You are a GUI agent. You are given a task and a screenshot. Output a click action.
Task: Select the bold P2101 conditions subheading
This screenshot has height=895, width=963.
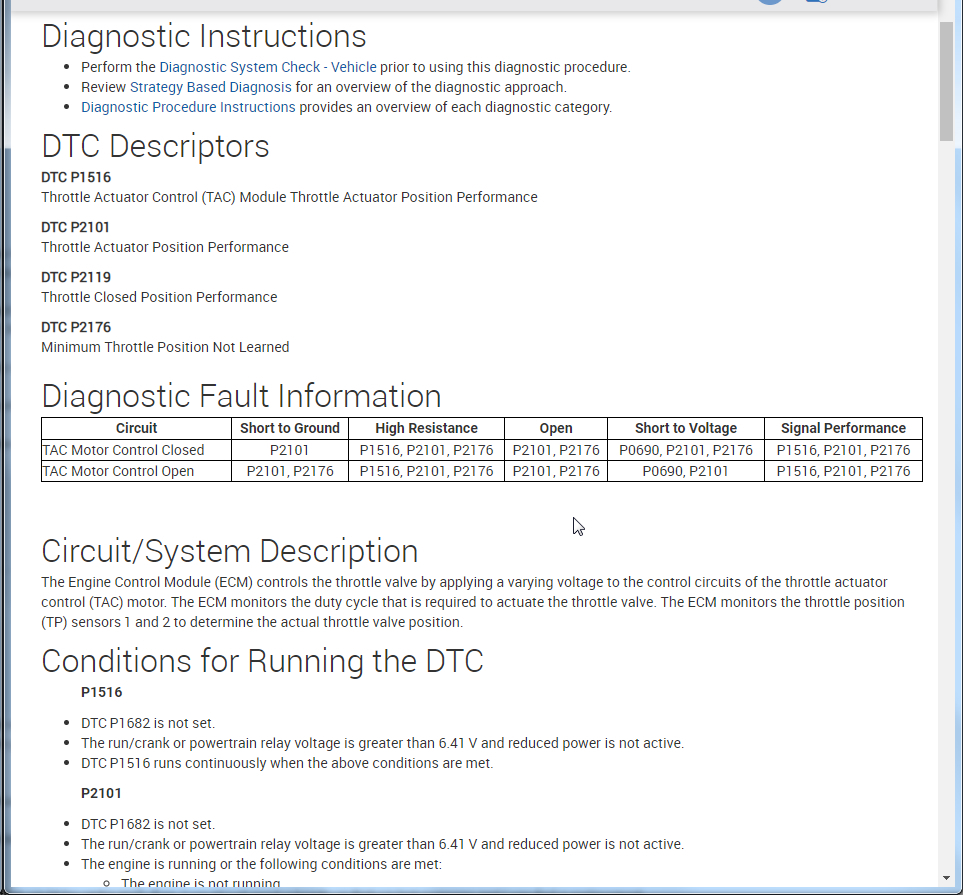101,793
